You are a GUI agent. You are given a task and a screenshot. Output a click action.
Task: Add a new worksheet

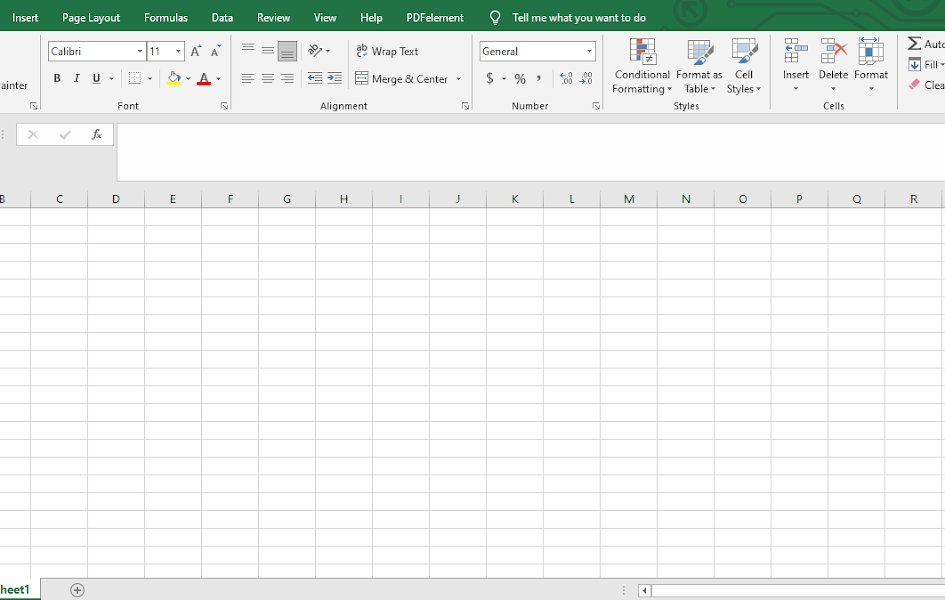point(77,590)
